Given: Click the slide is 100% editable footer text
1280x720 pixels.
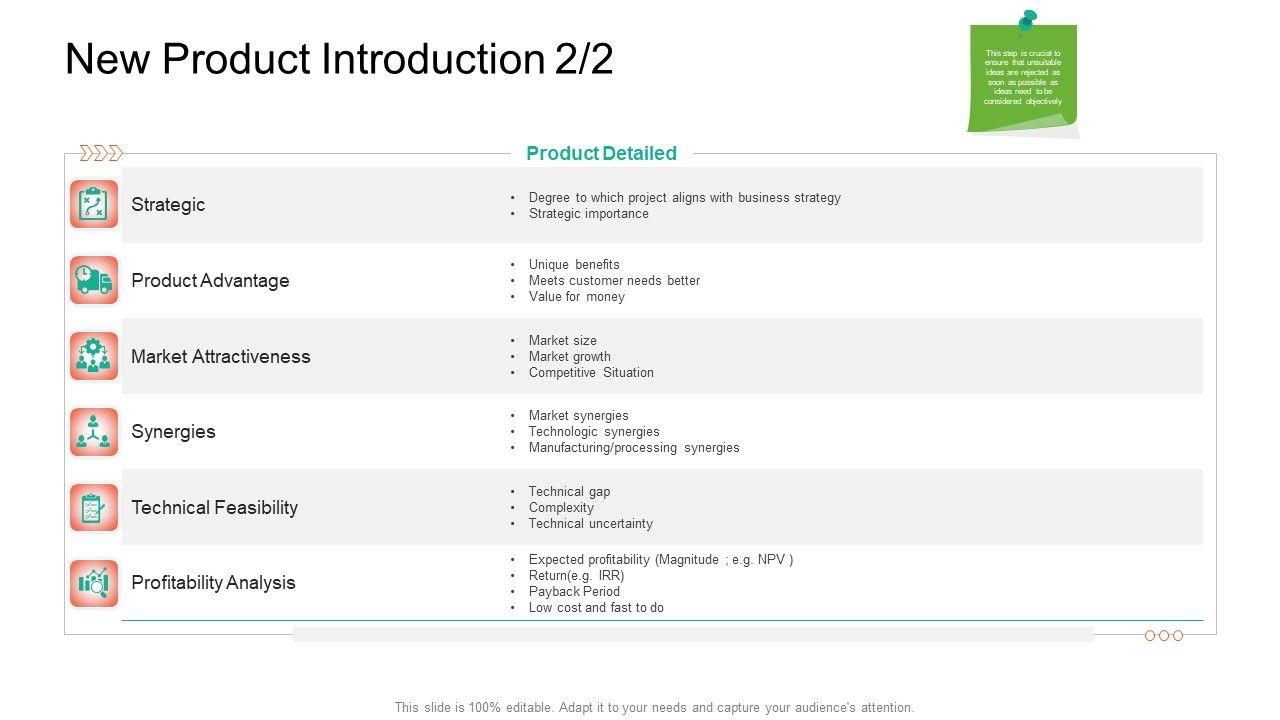Looking at the screenshot, I should click(x=654, y=707).
